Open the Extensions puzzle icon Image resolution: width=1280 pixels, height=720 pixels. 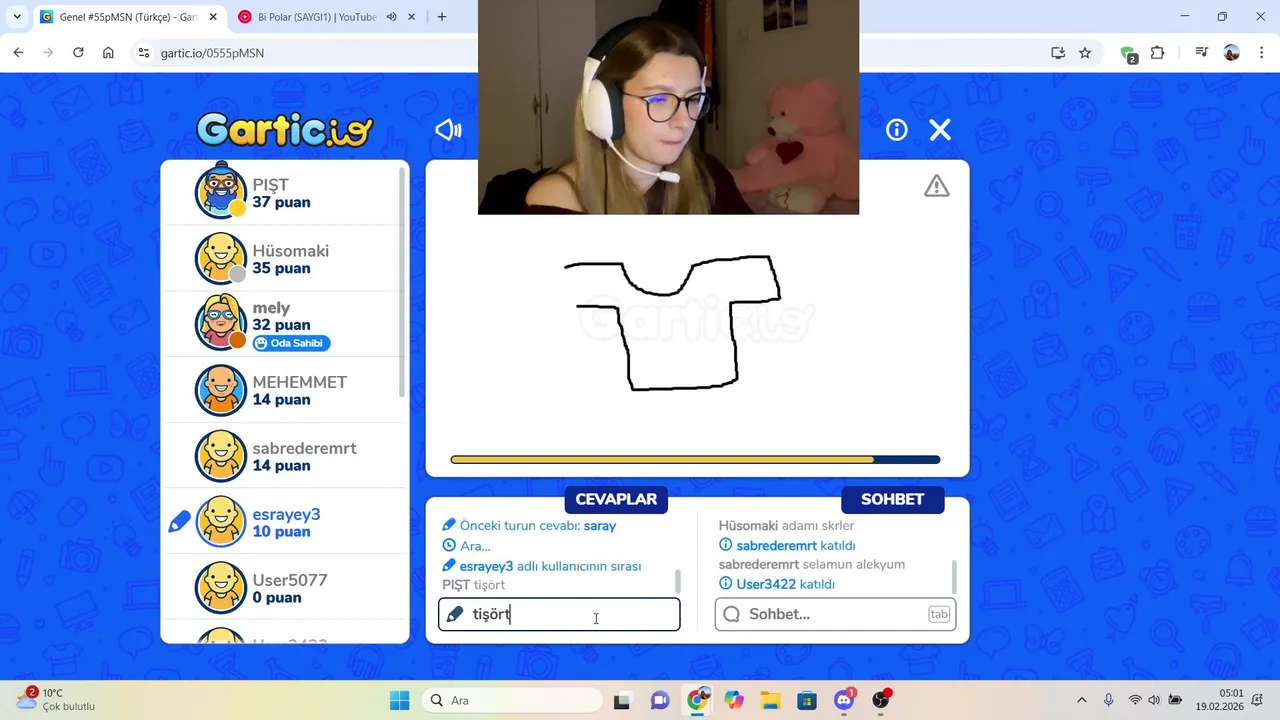(1158, 53)
